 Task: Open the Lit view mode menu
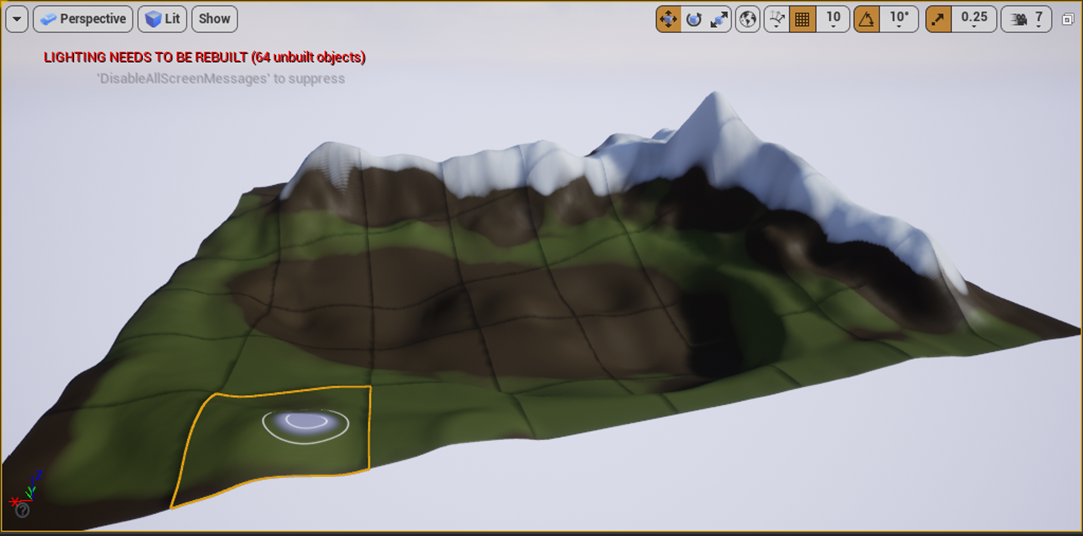coord(162,19)
